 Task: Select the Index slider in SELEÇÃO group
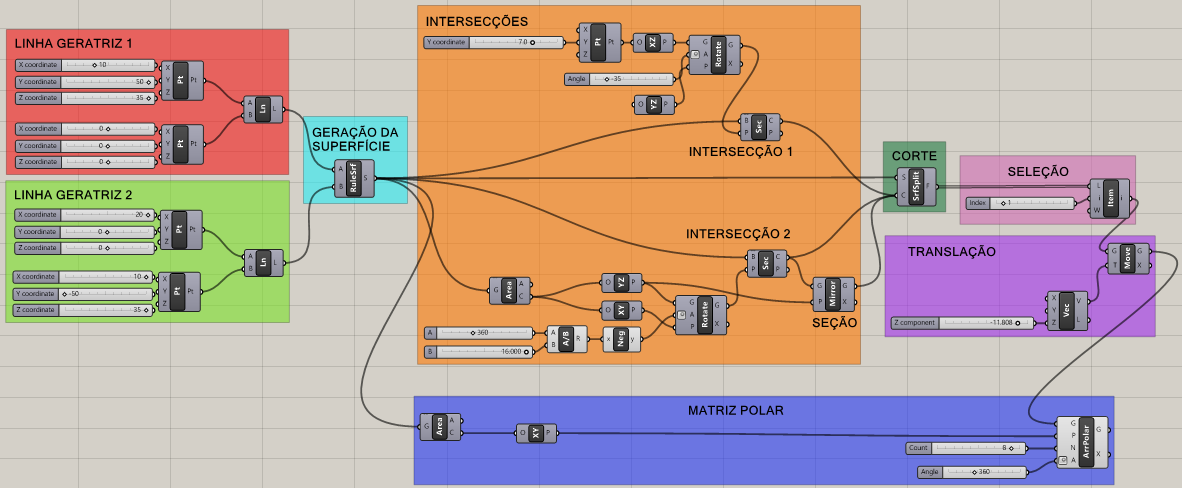point(1018,203)
